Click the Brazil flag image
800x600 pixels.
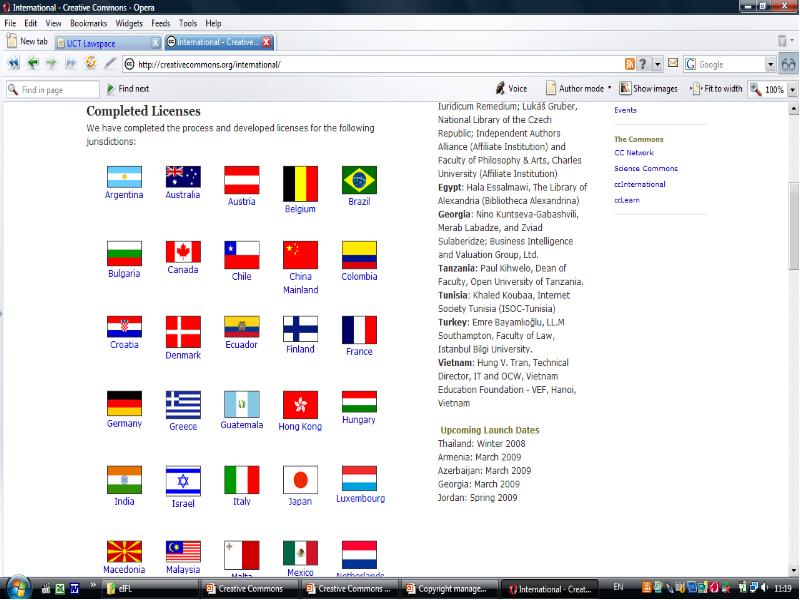[x=359, y=180]
